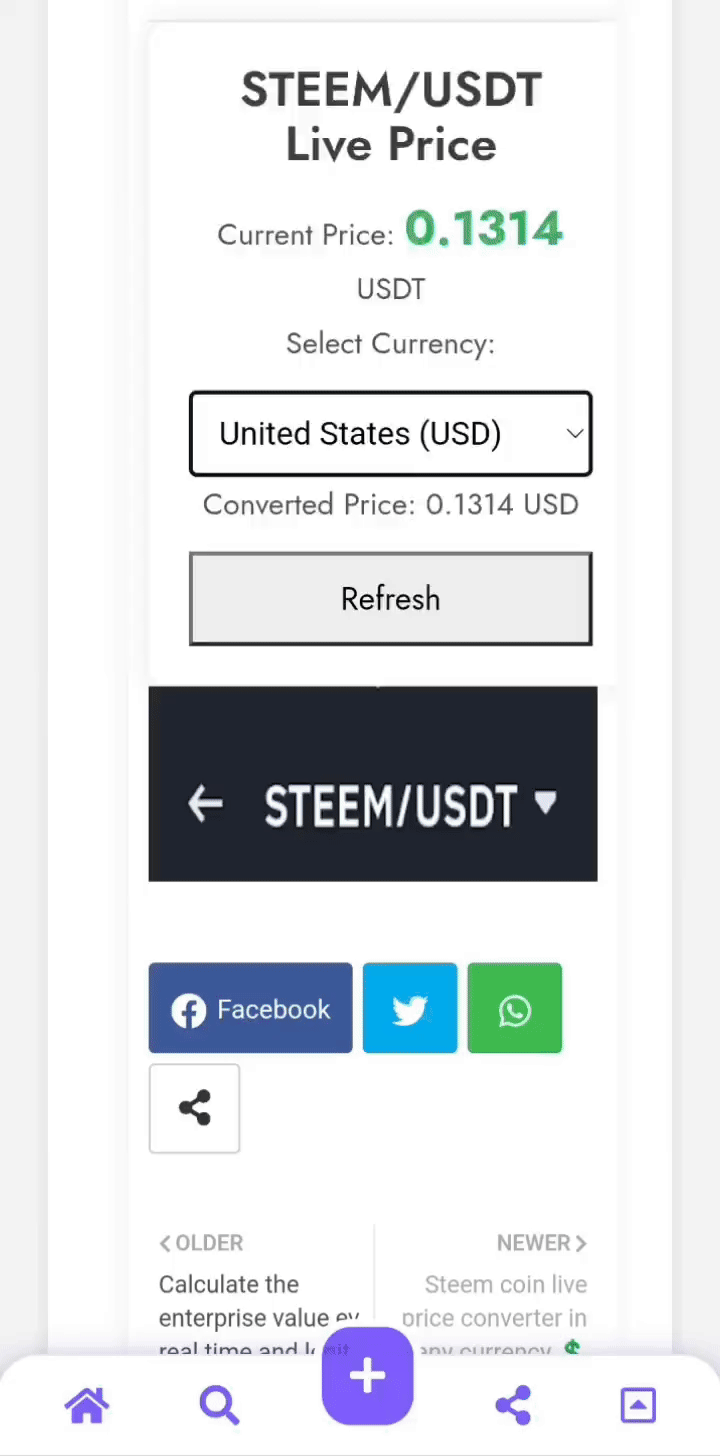Open the 'Calculate the enterprise value' post
The width and height of the screenshot is (720, 1456).
point(229,1301)
